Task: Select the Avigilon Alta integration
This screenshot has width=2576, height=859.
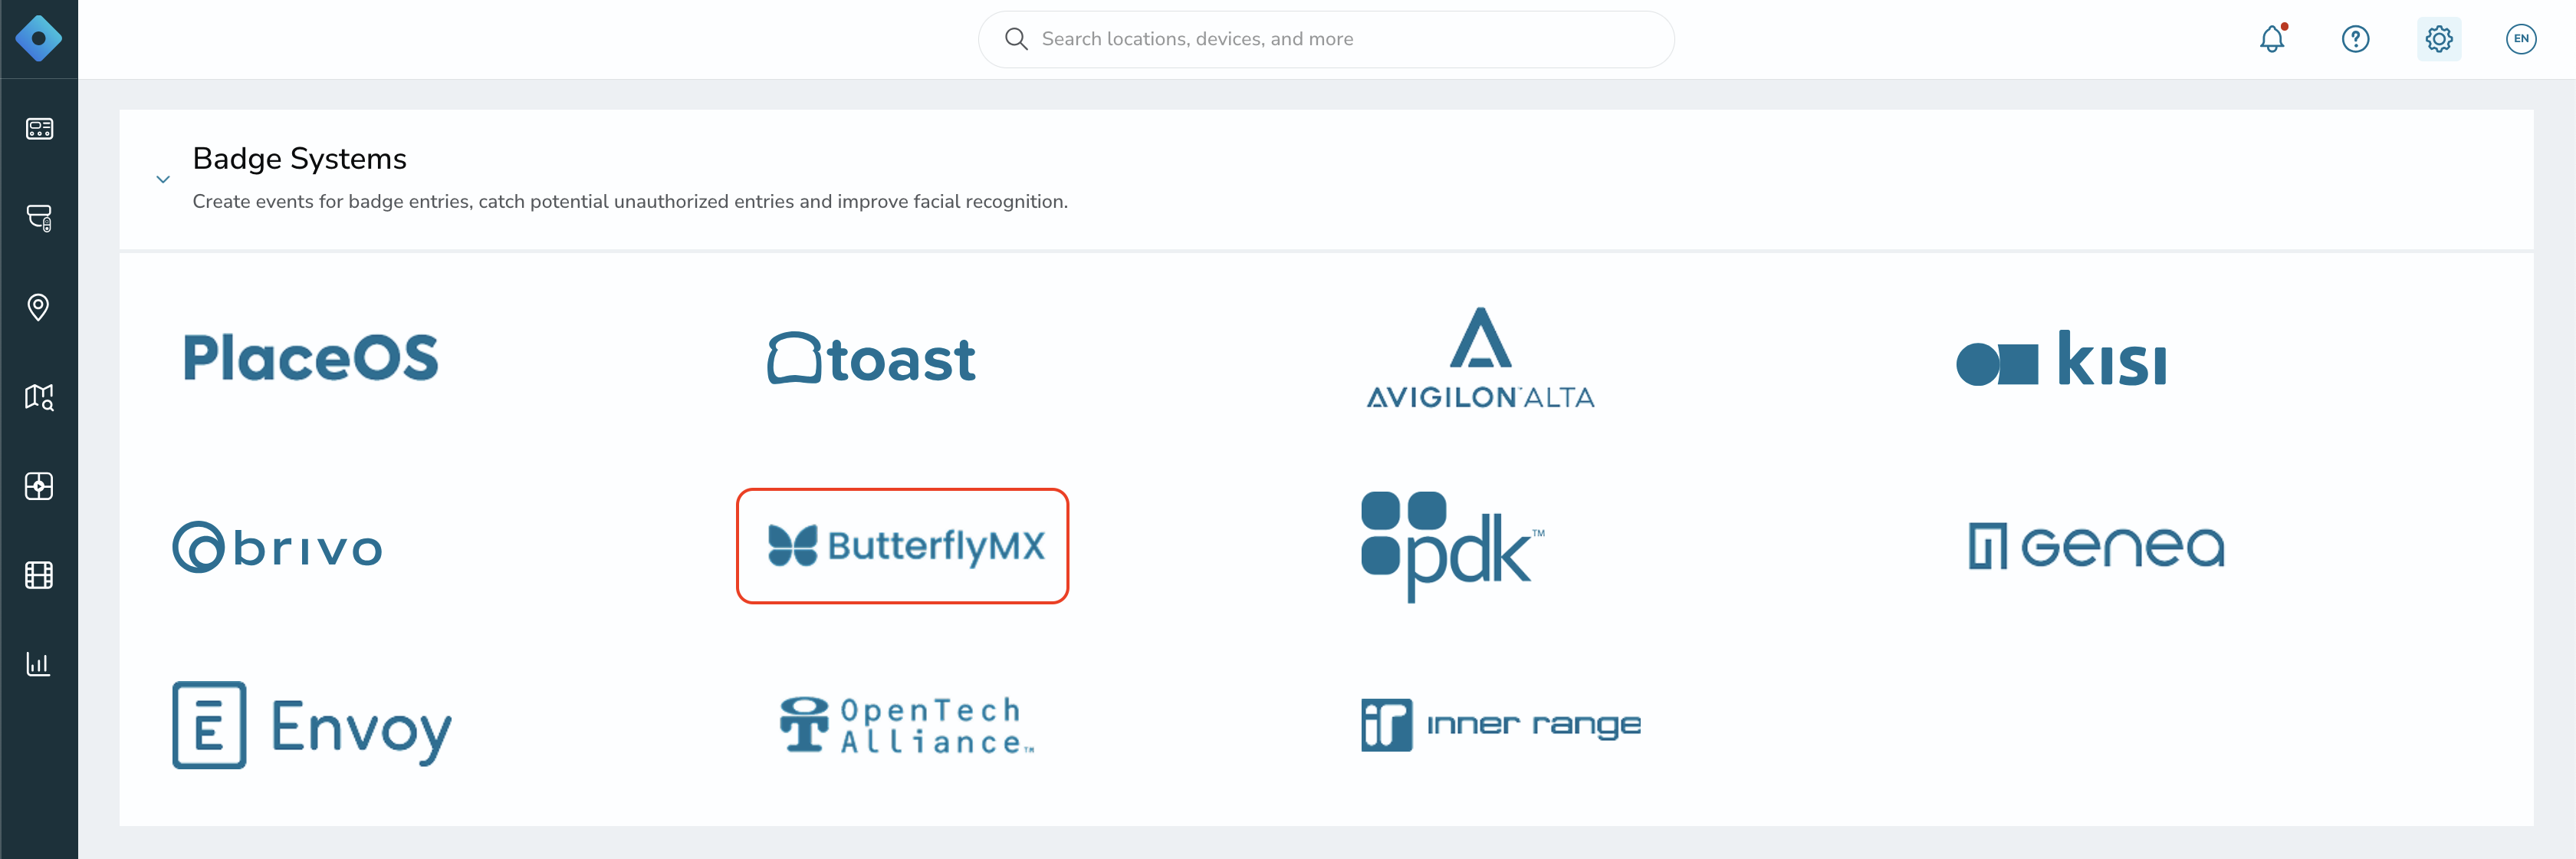Action: click(x=1480, y=360)
